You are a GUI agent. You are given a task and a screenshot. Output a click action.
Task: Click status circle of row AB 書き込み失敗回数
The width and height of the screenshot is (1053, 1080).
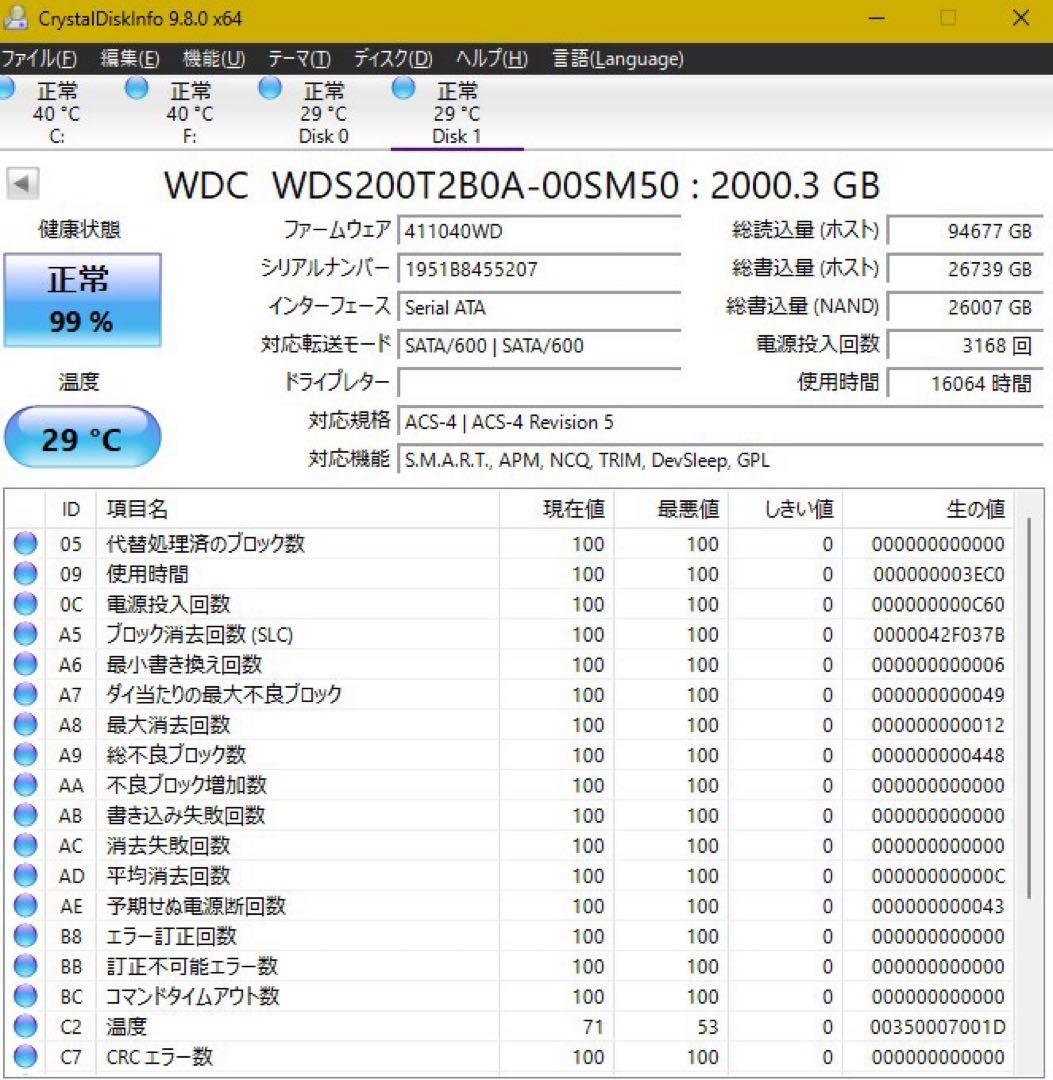click(x=25, y=816)
